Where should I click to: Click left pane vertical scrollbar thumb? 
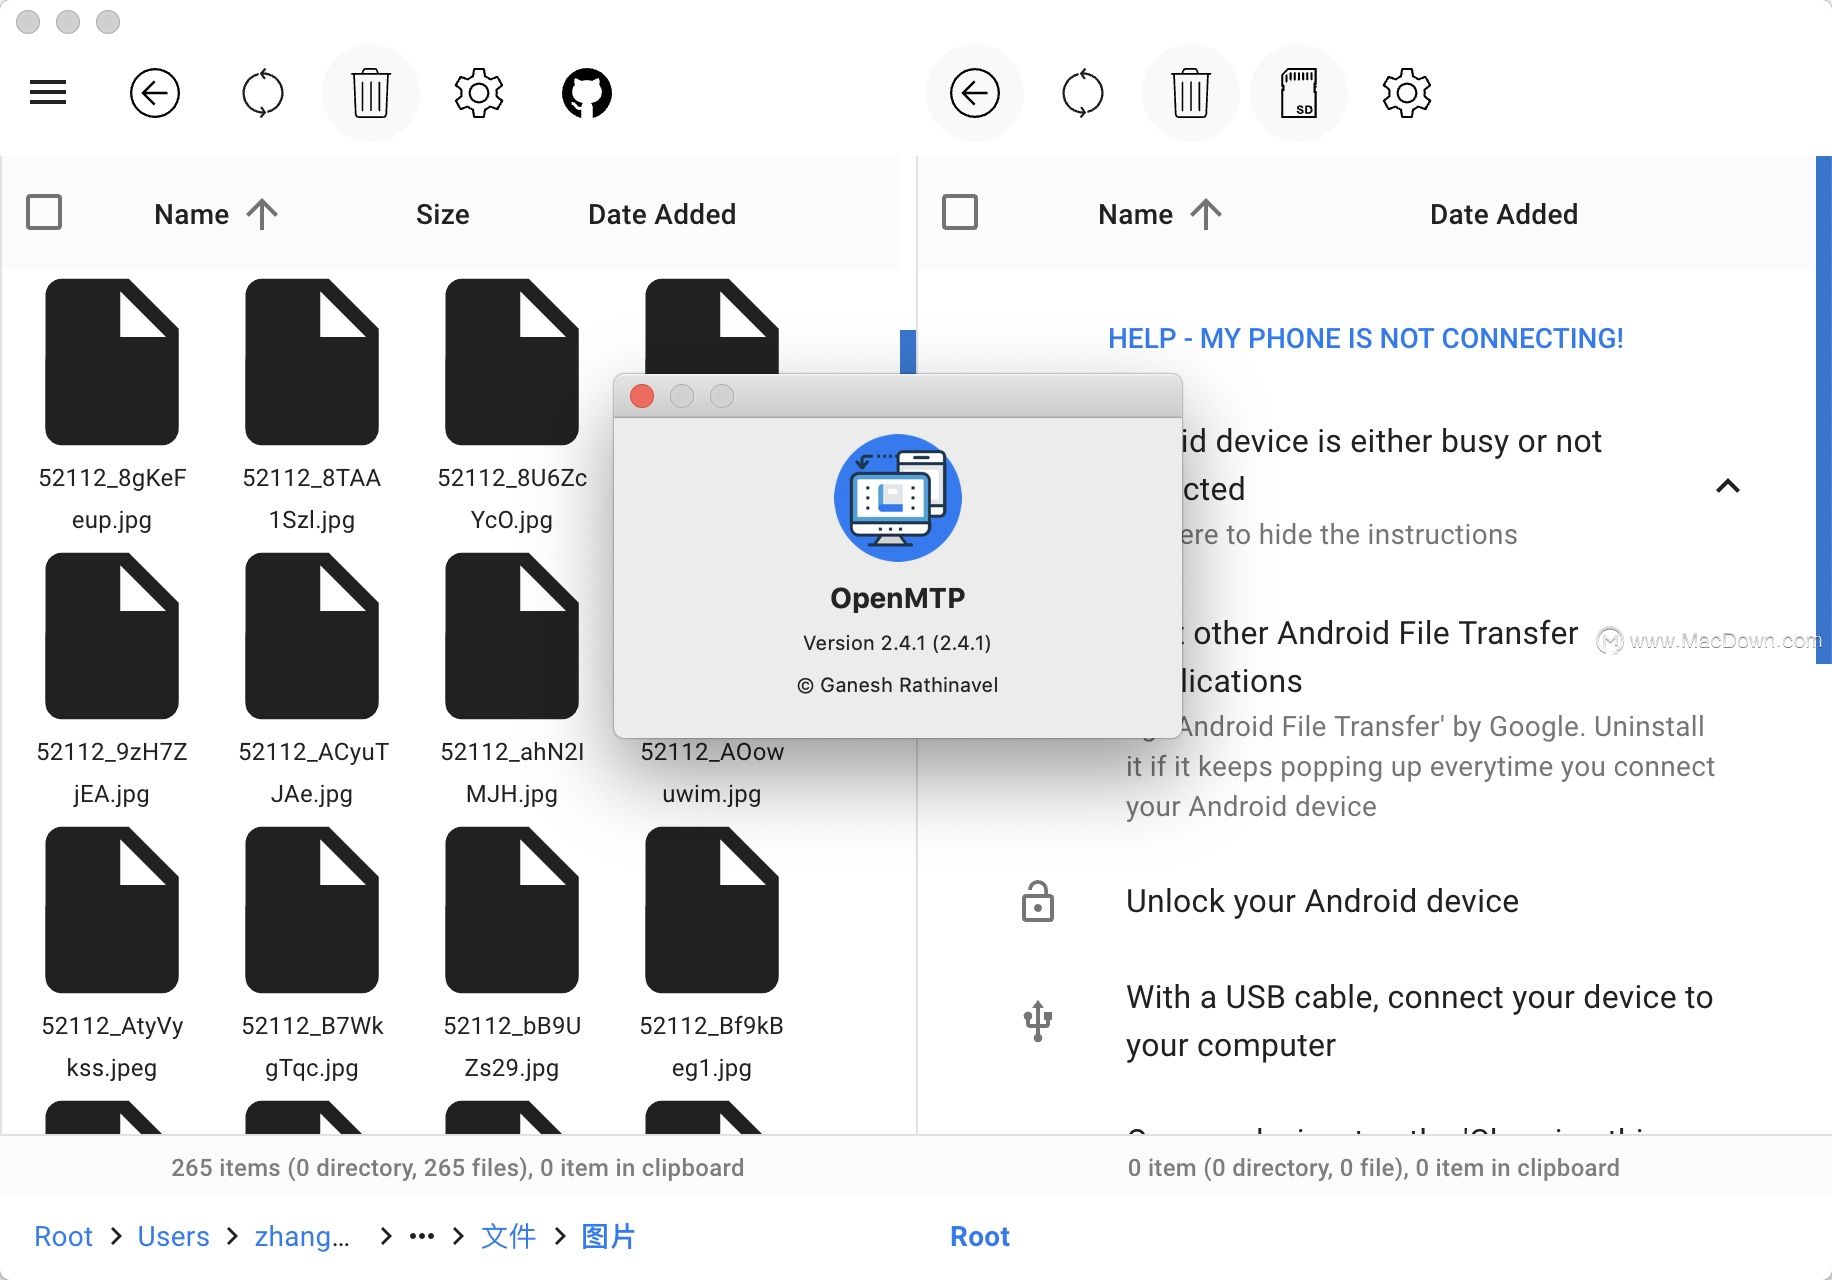pos(908,351)
